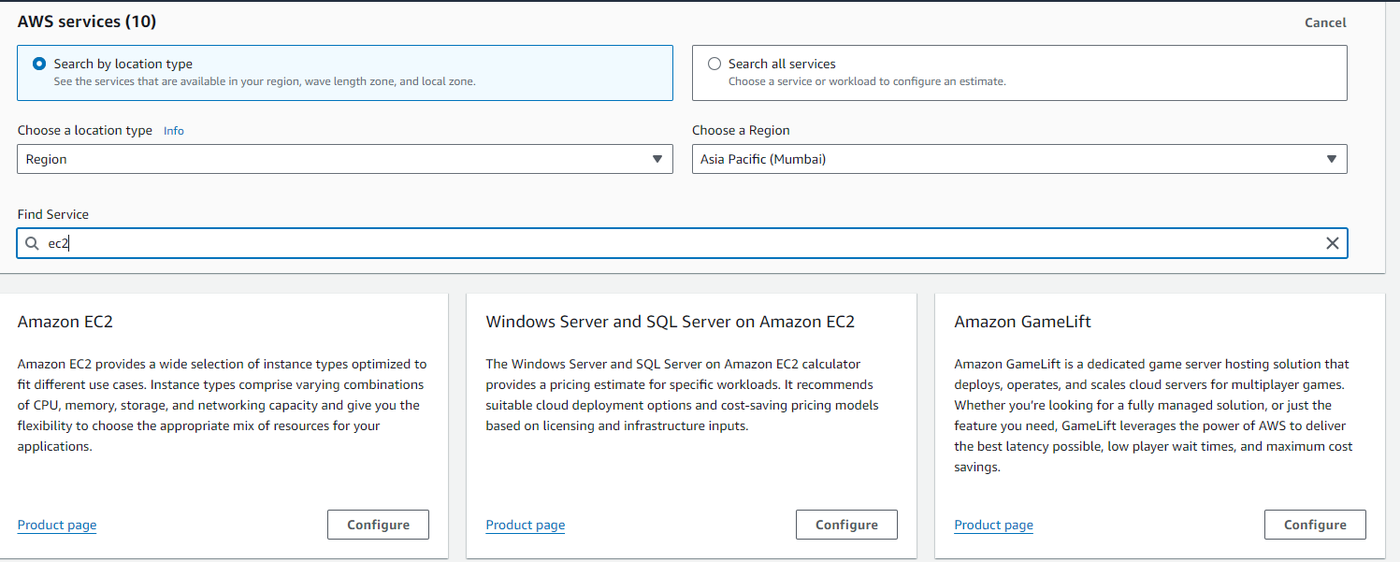Click the Amazon GameLift description text
The image size is (1400, 562).
click(1153, 415)
